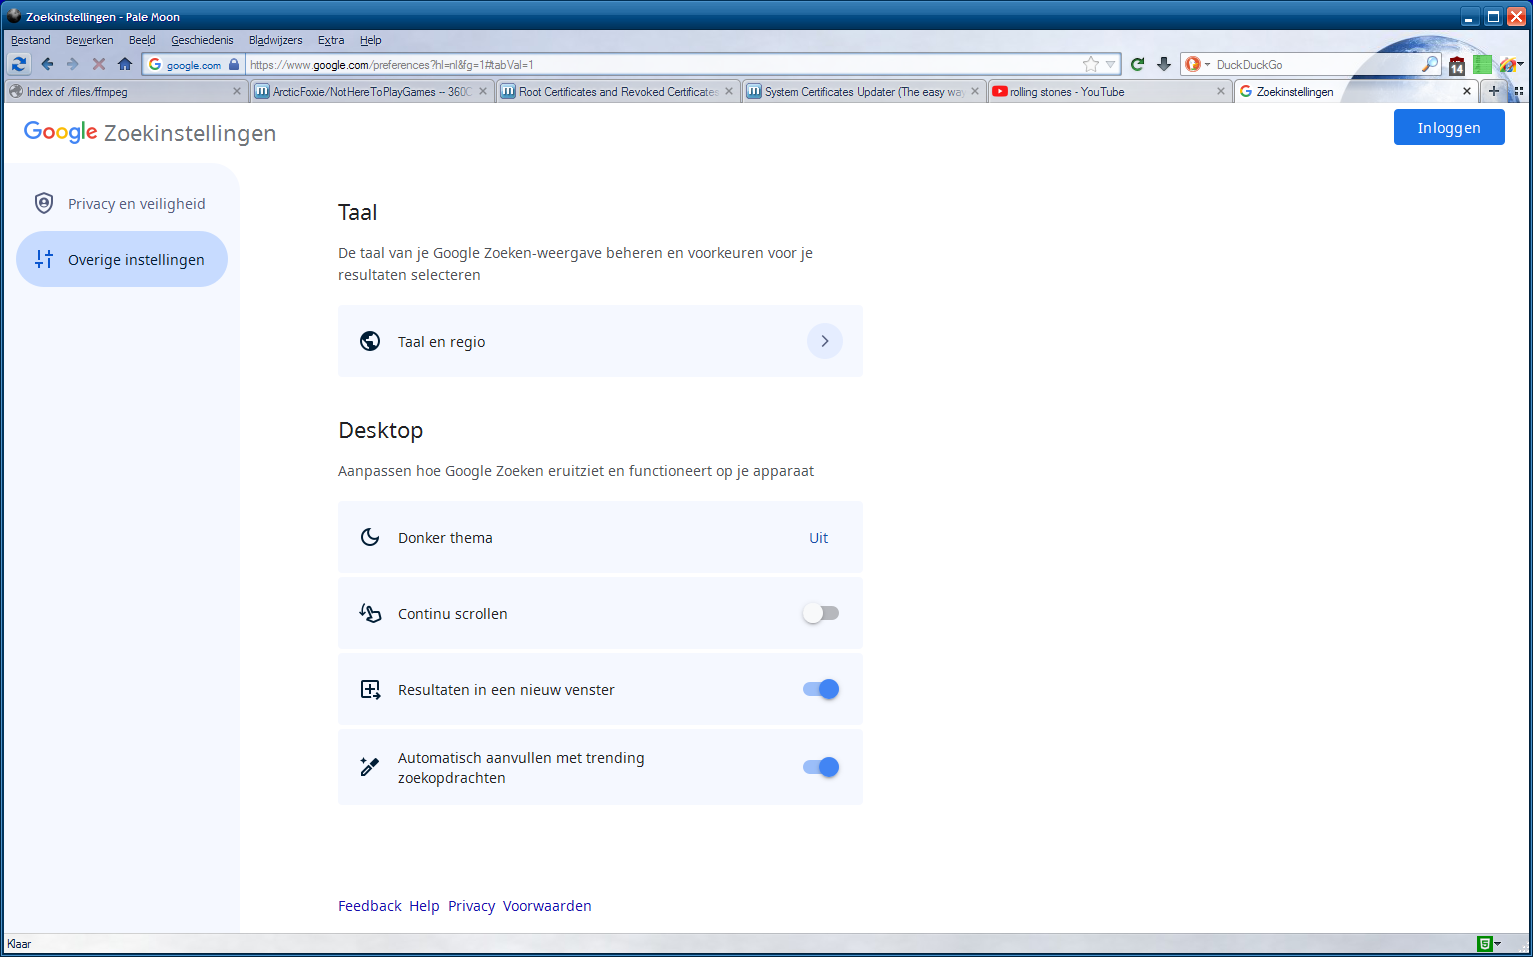Open the Voorwaarden link
Screen dimensions: 1533x957
pyautogui.click(x=547, y=906)
